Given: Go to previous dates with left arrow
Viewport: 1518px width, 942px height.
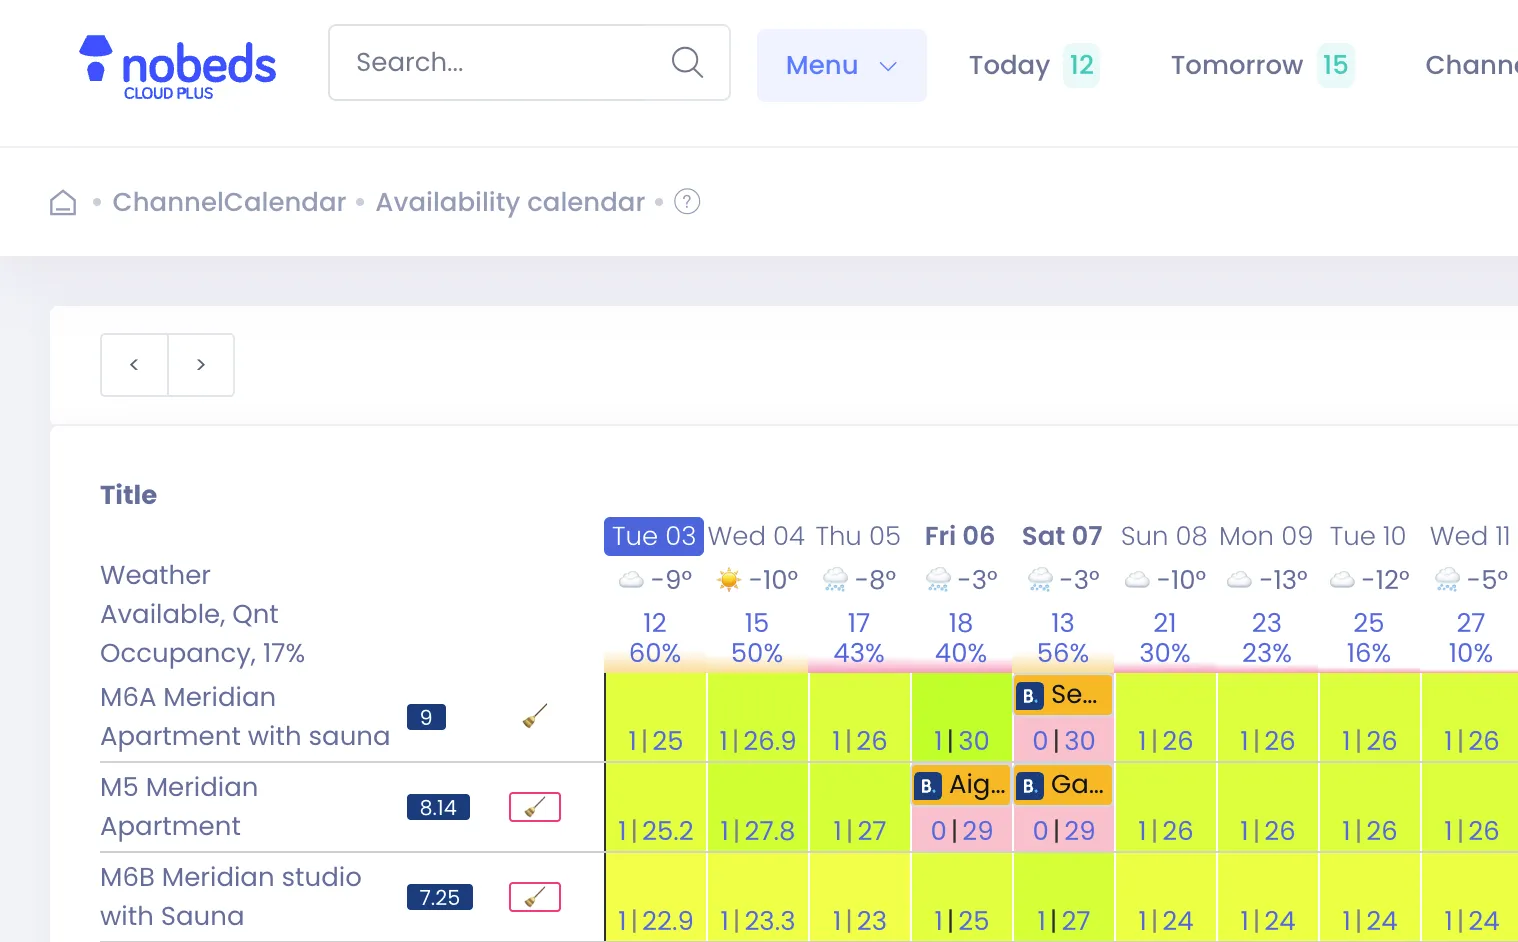Looking at the screenshot, I should coord(134,365).
